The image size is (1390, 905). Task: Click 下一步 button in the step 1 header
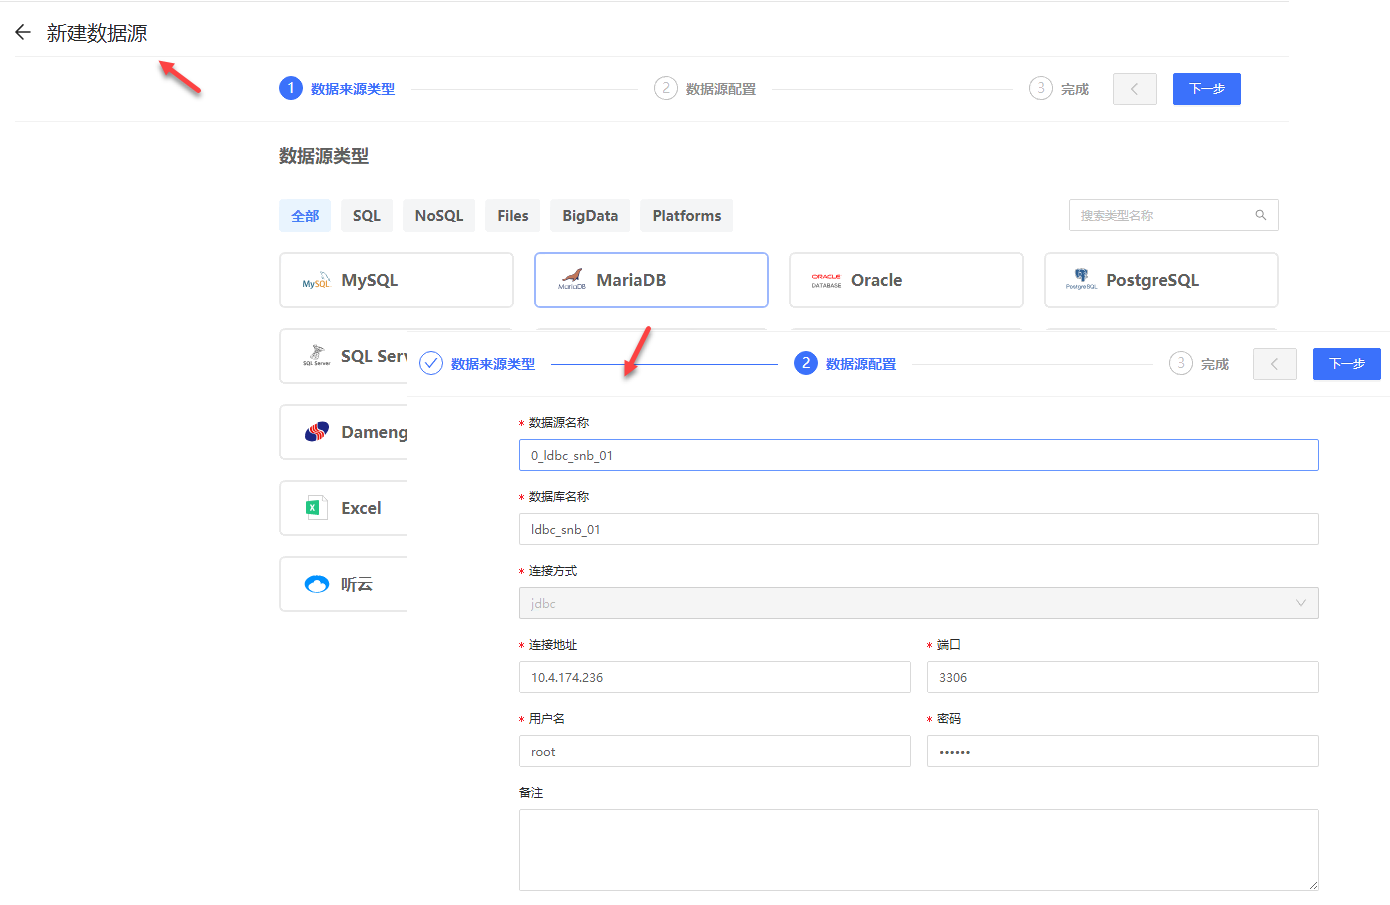1207,89
